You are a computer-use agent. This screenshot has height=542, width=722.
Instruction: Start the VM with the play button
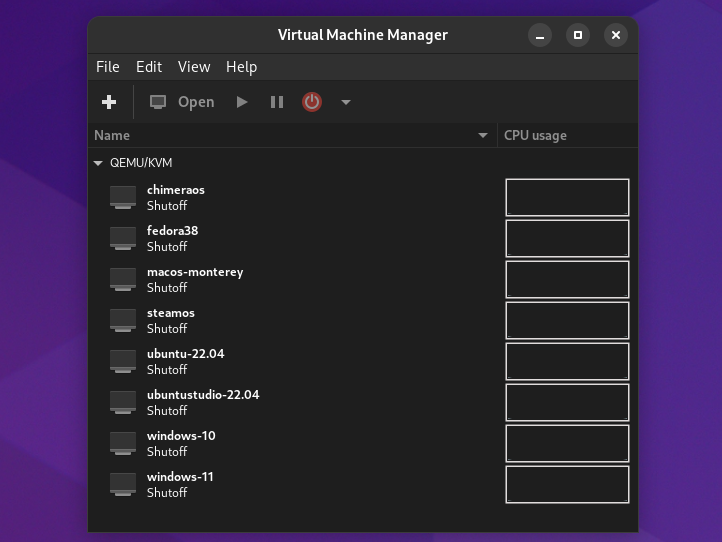pos(242,102)
